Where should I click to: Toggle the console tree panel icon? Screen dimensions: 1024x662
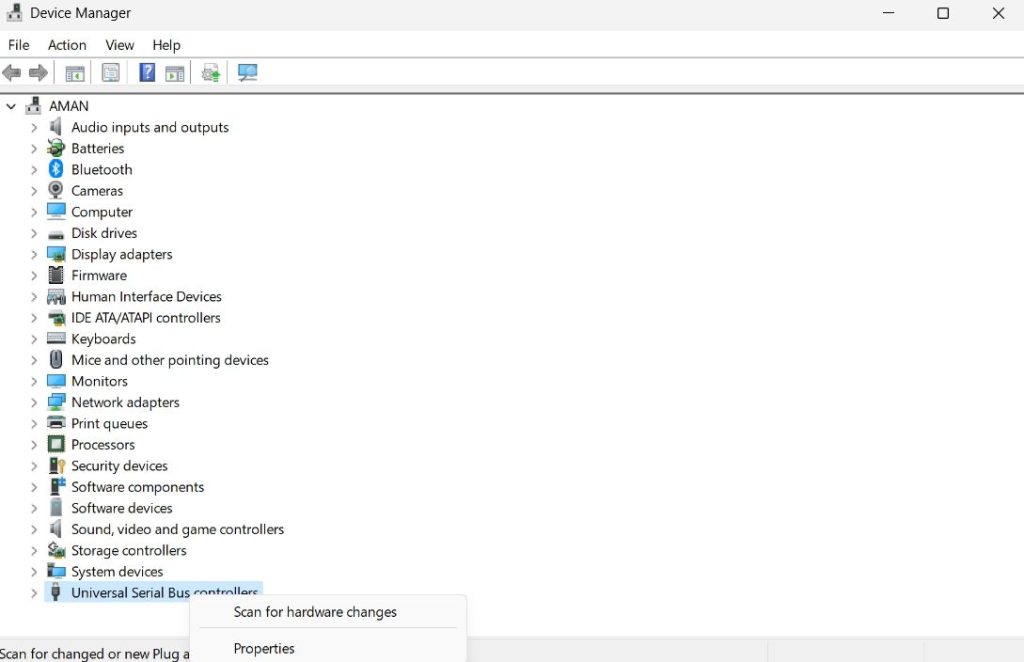click(74, 72)
